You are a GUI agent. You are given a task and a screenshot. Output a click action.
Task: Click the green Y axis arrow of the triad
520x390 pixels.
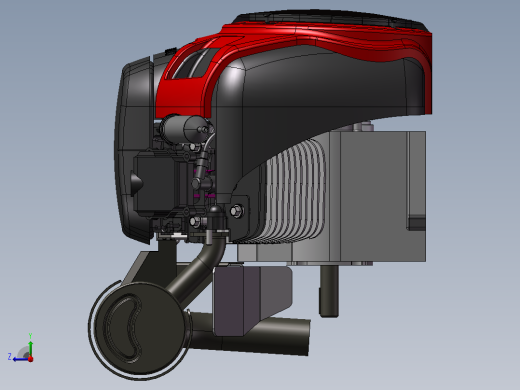(x=30, y=348)
